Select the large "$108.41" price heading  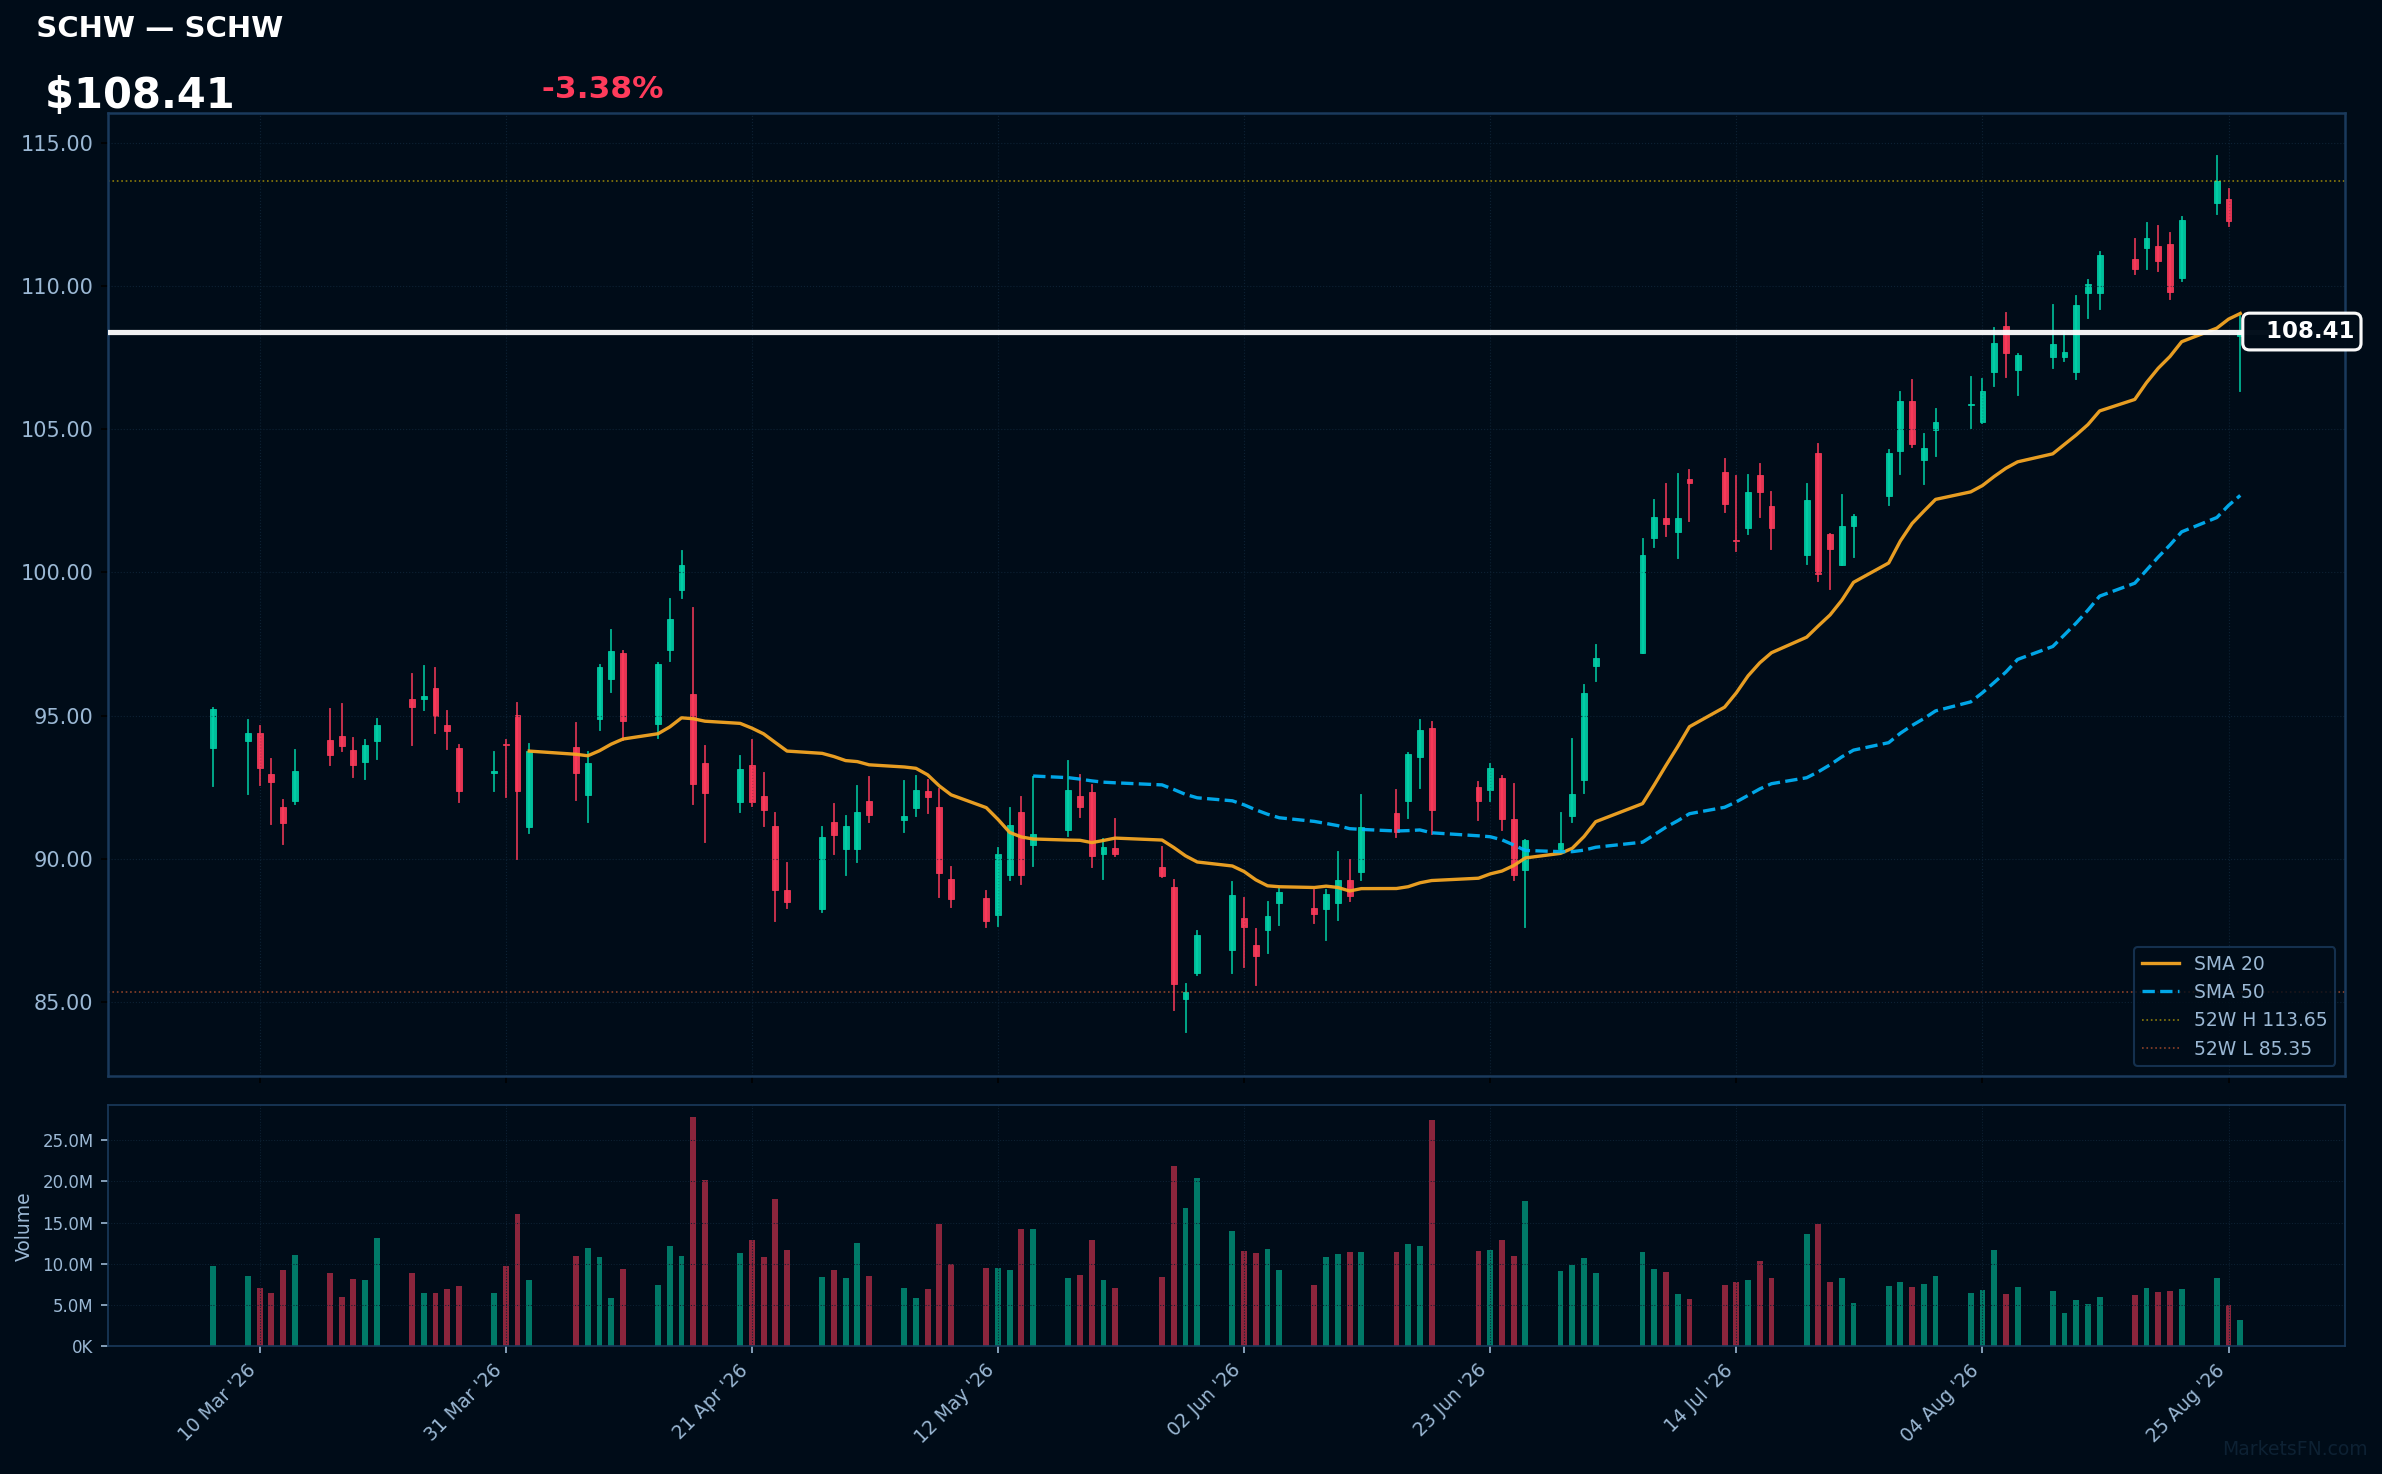click(x=140, y=94)
